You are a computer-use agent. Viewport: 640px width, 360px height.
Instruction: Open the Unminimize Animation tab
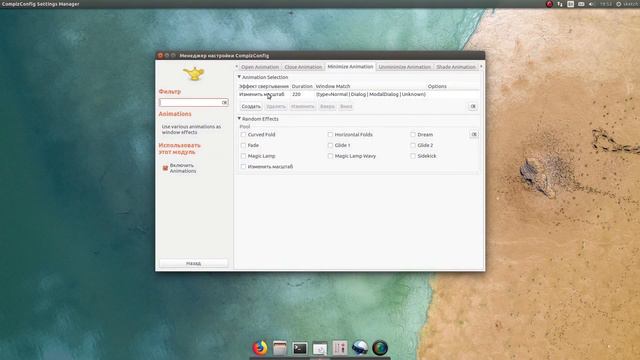(404, 67)
